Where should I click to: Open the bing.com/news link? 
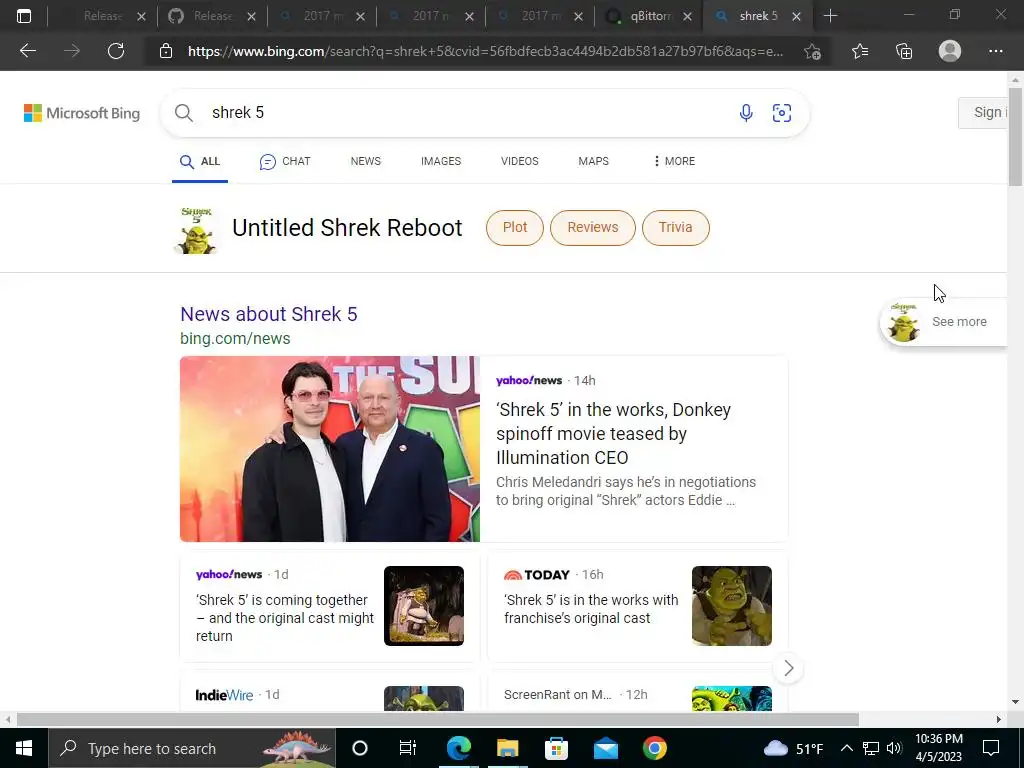click(x=235, y=338)
